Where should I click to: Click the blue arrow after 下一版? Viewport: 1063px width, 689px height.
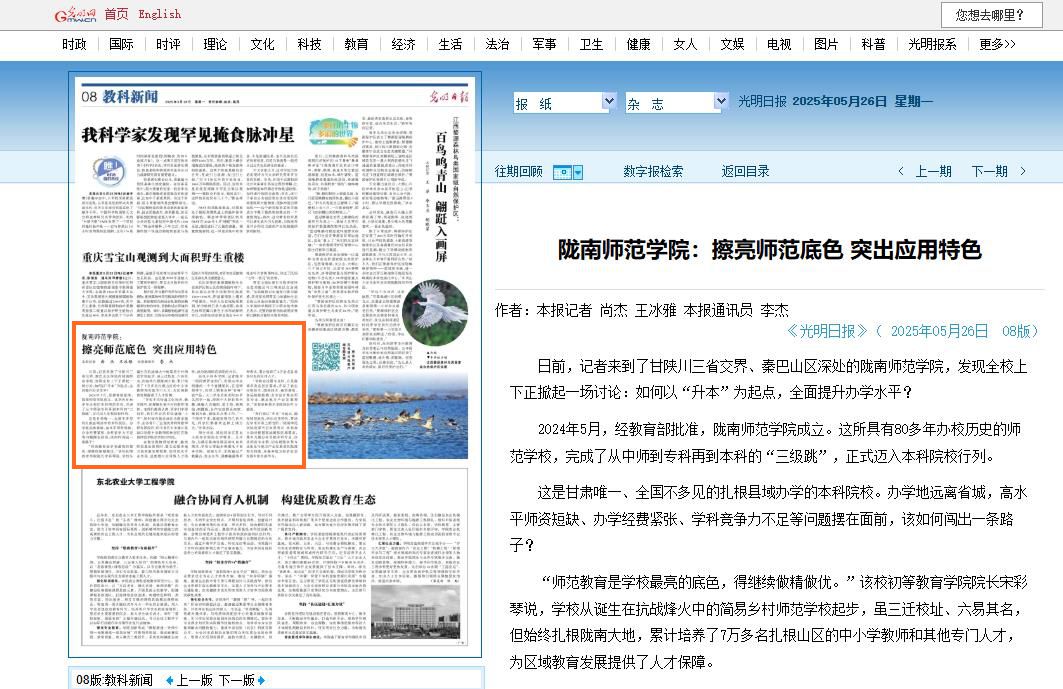click(x=261, y=680)
